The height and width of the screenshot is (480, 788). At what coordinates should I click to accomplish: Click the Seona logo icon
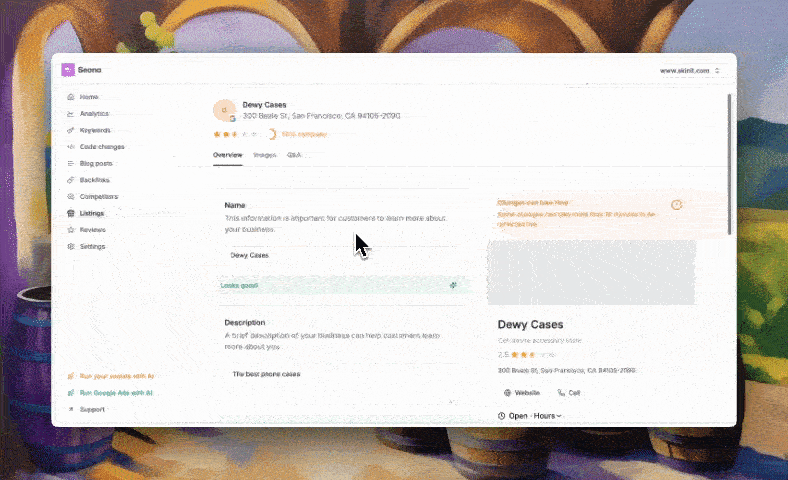(68, 70)
